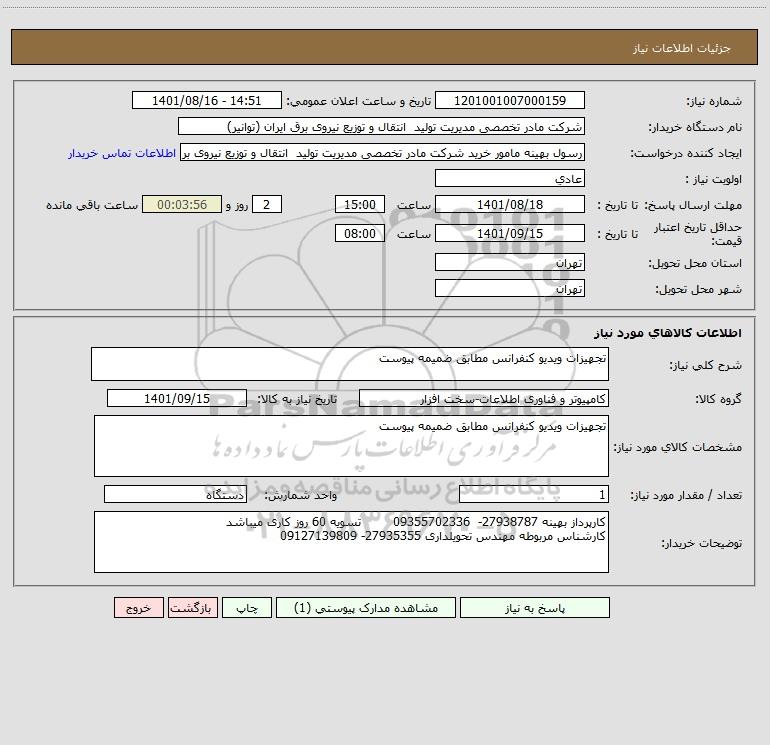The width and height of the screenshot is (770, 745).
Task: Click the شهر محل تحویل label
Action: [699, 290]
